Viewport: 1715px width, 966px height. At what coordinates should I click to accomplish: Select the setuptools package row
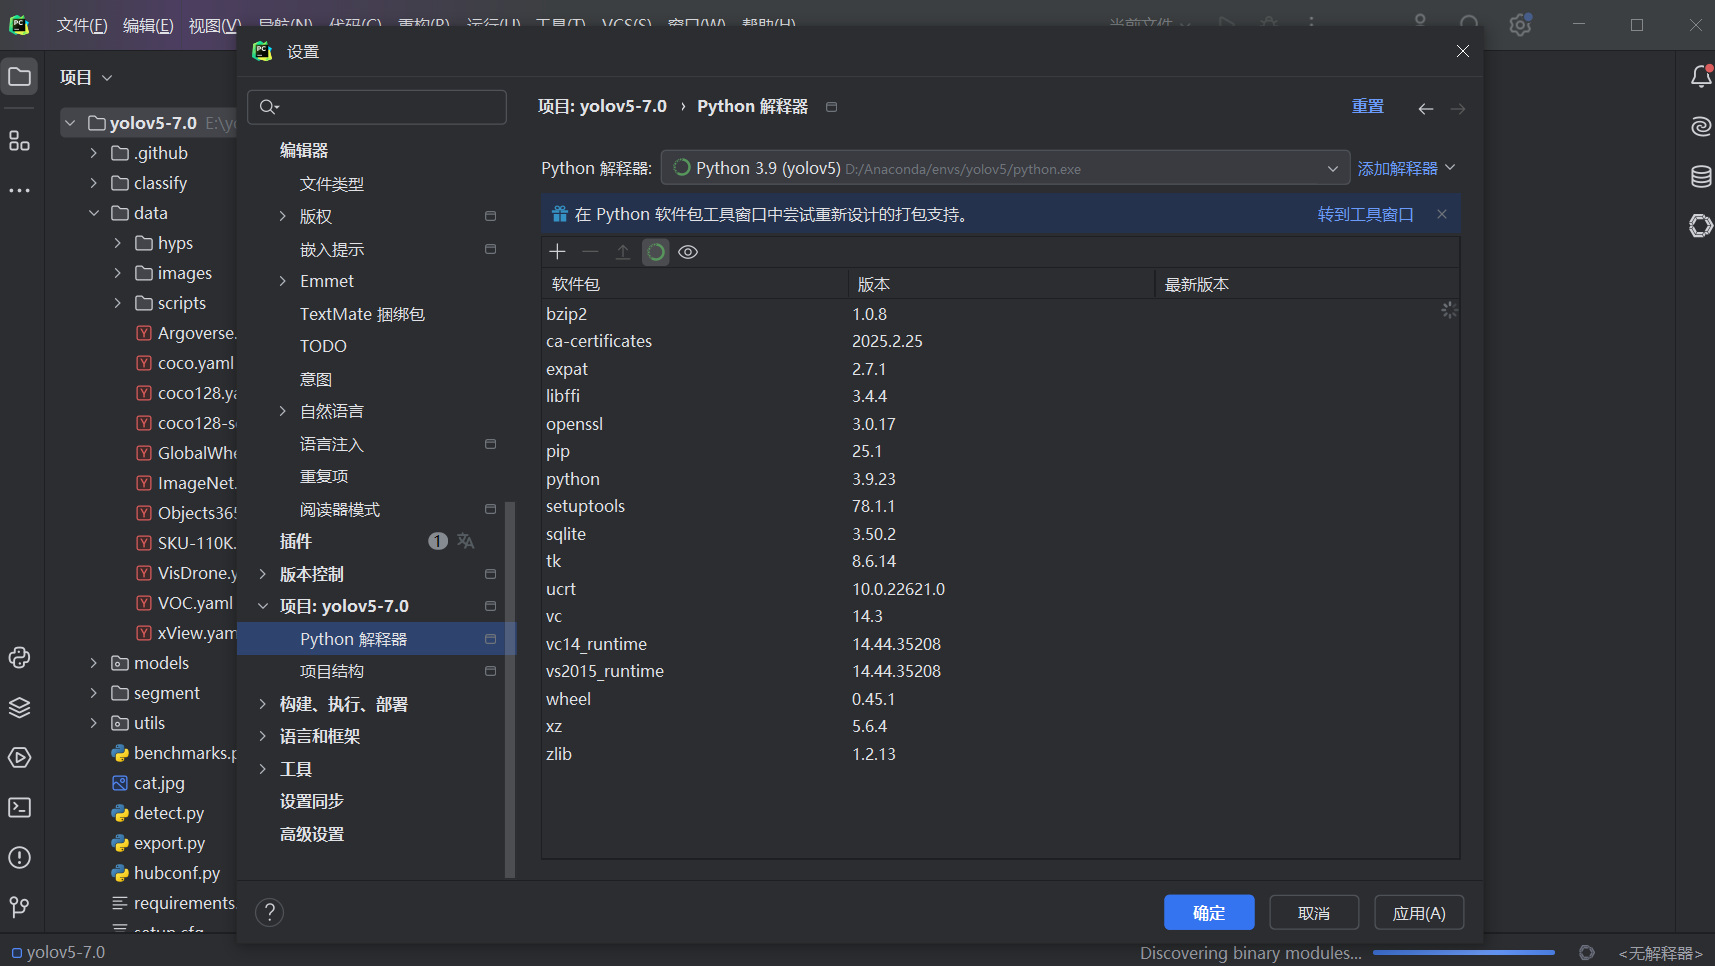1000,506
